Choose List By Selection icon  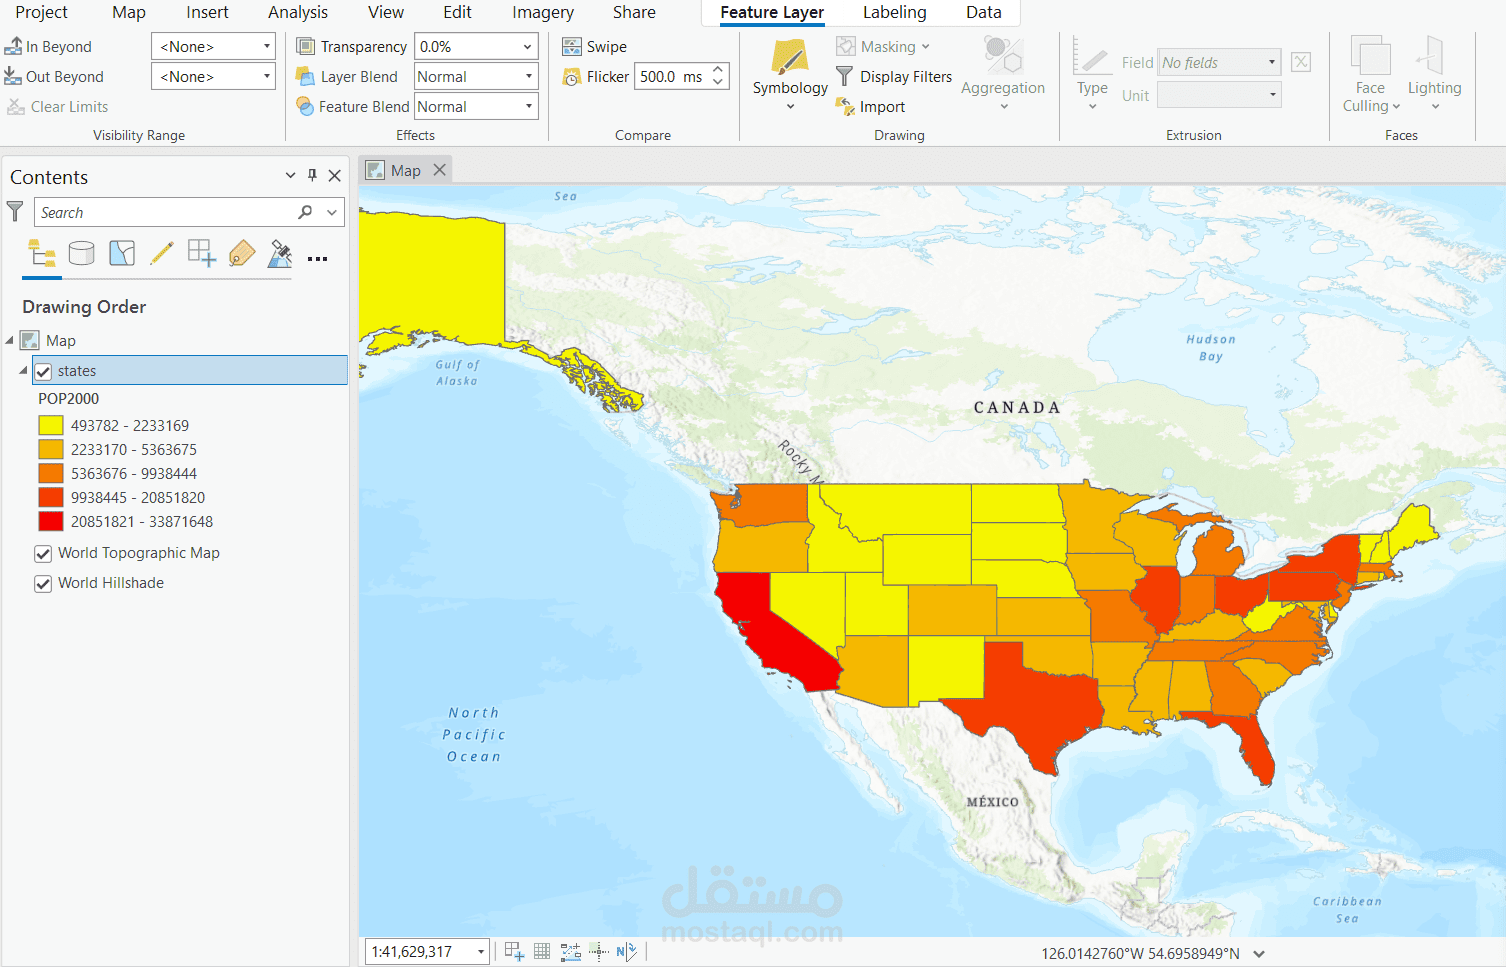pos(122,254)
